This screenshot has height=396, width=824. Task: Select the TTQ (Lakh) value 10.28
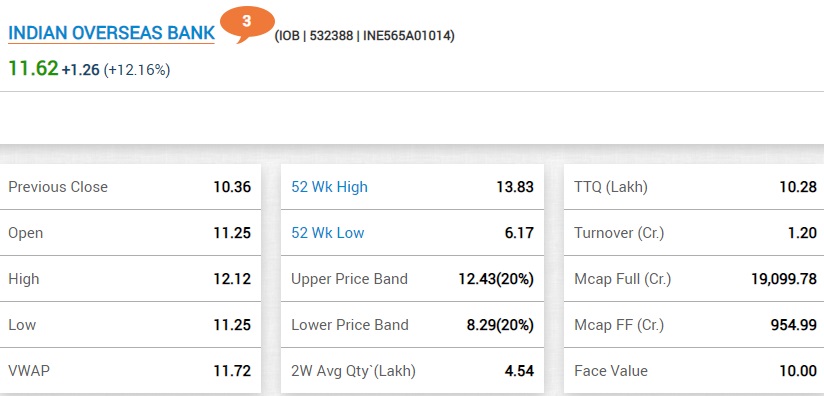[x=798, y=187]
